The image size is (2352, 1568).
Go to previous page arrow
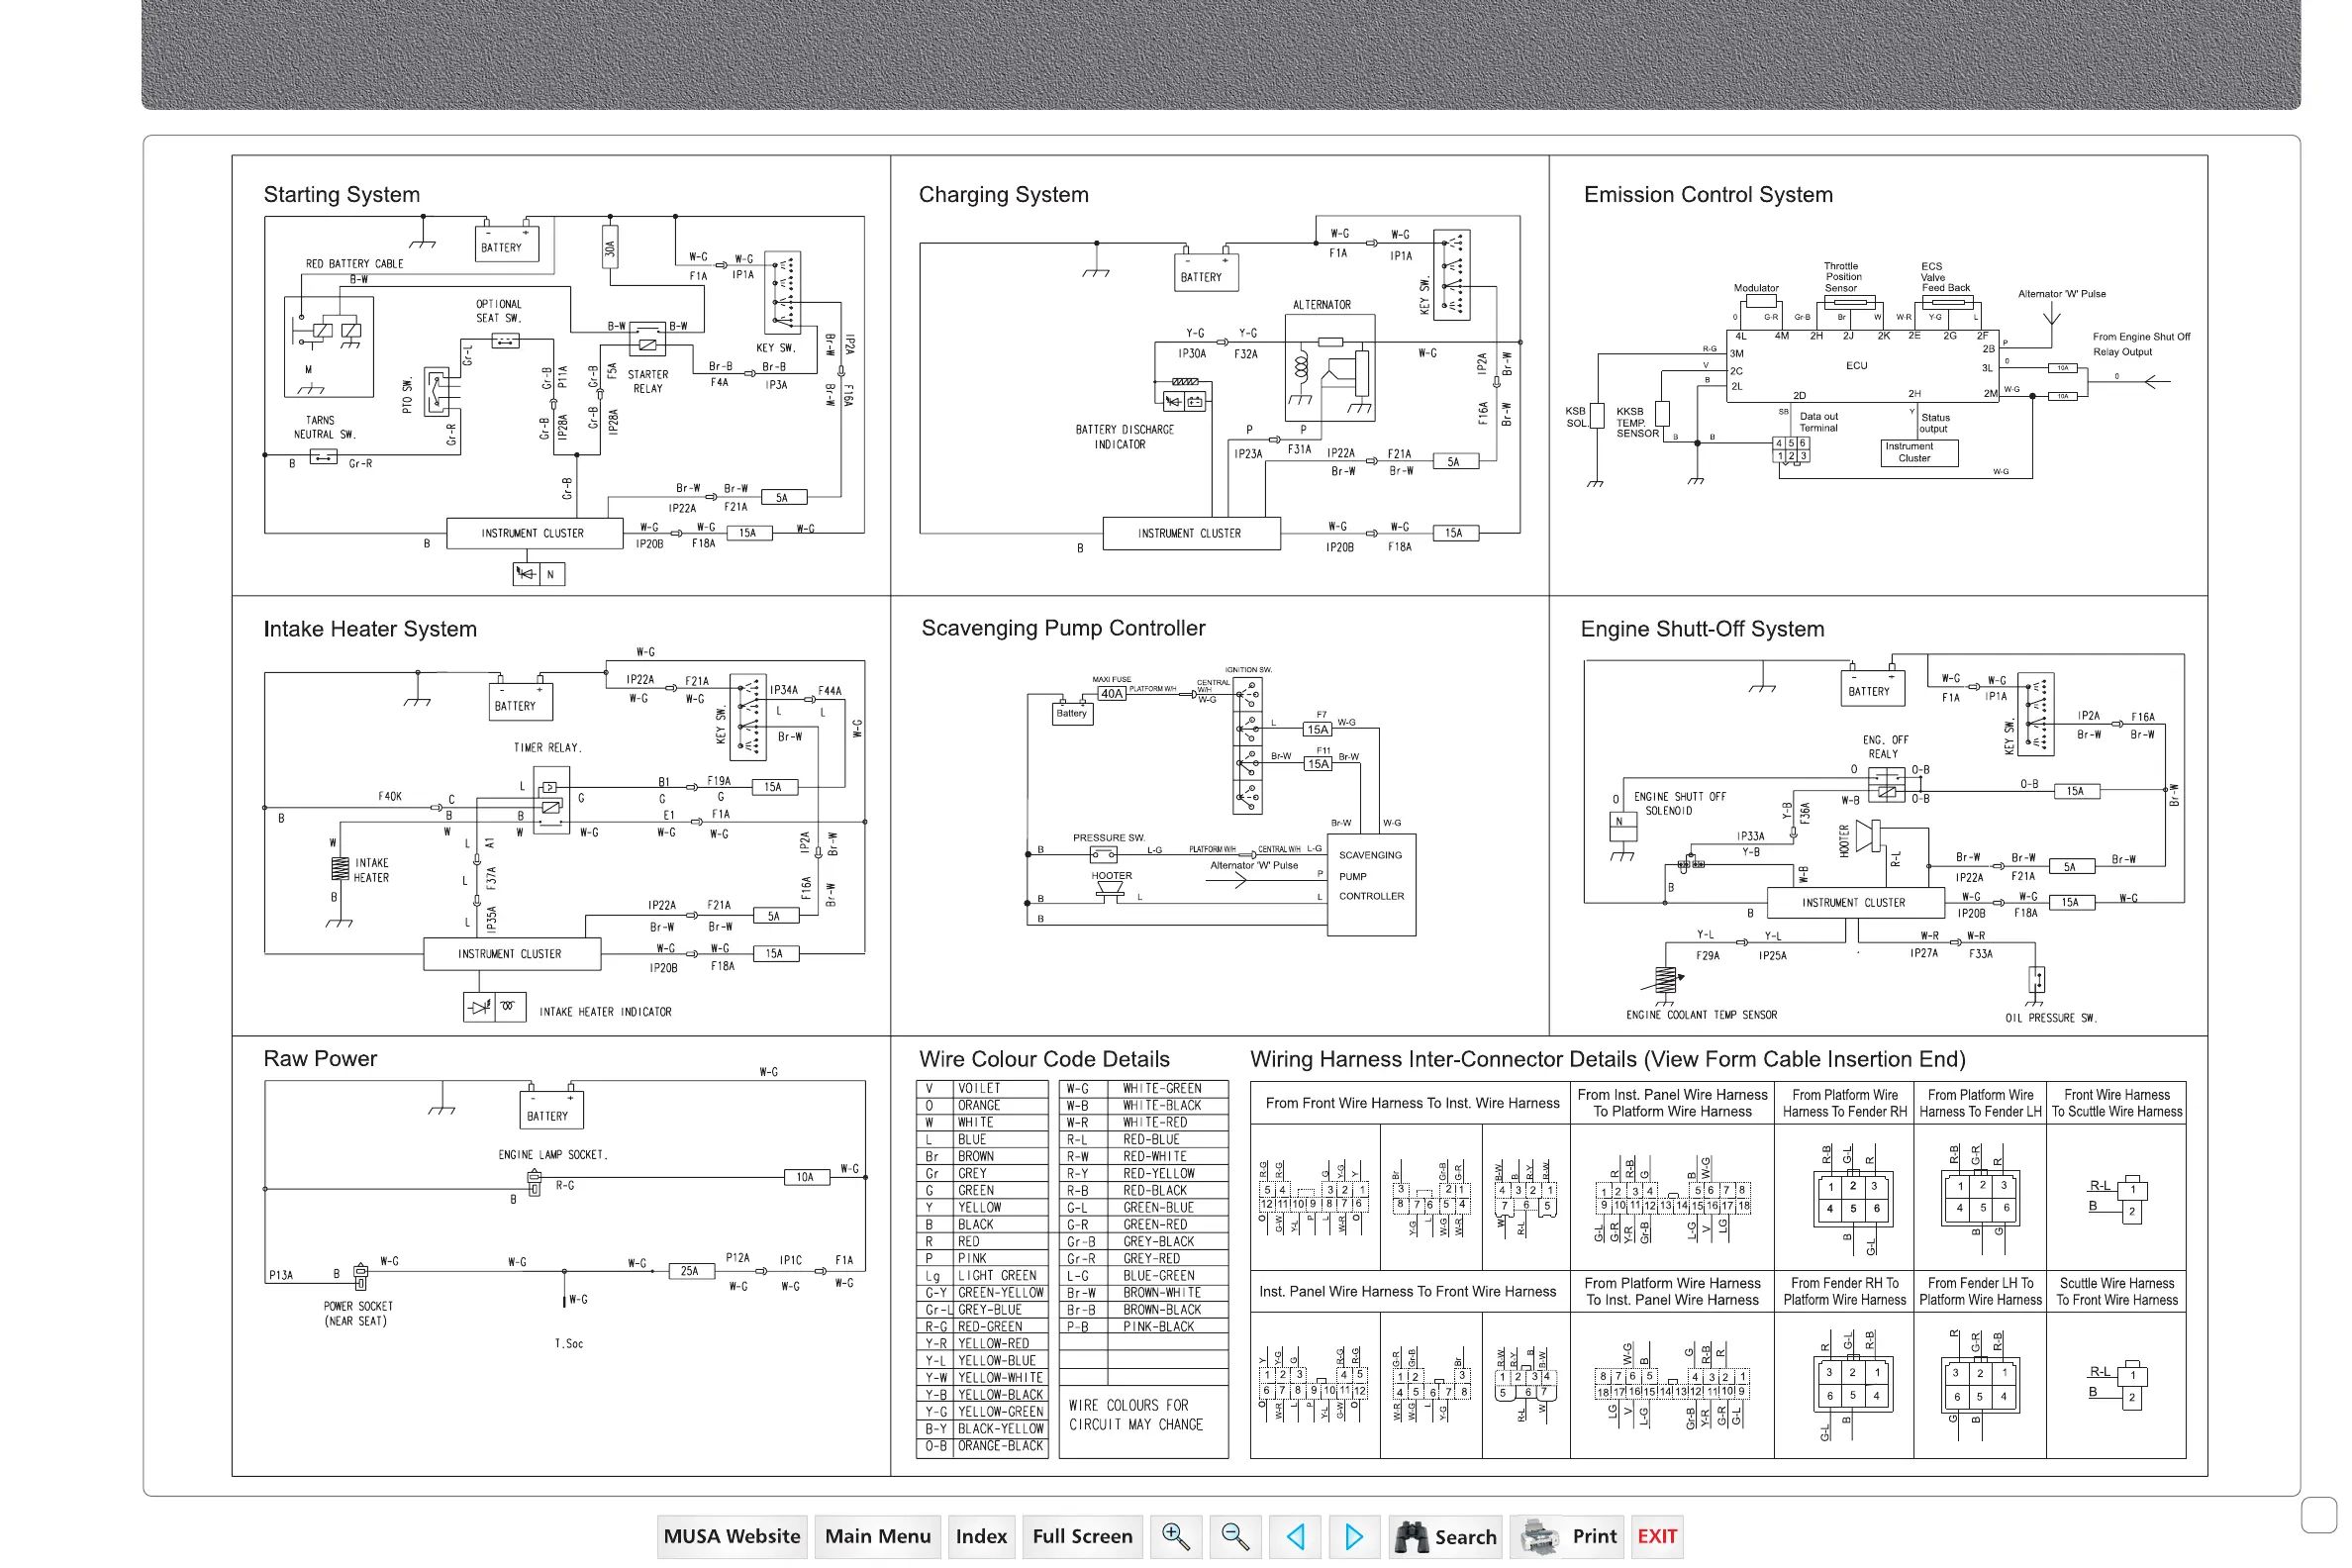click(1295, 1536)
